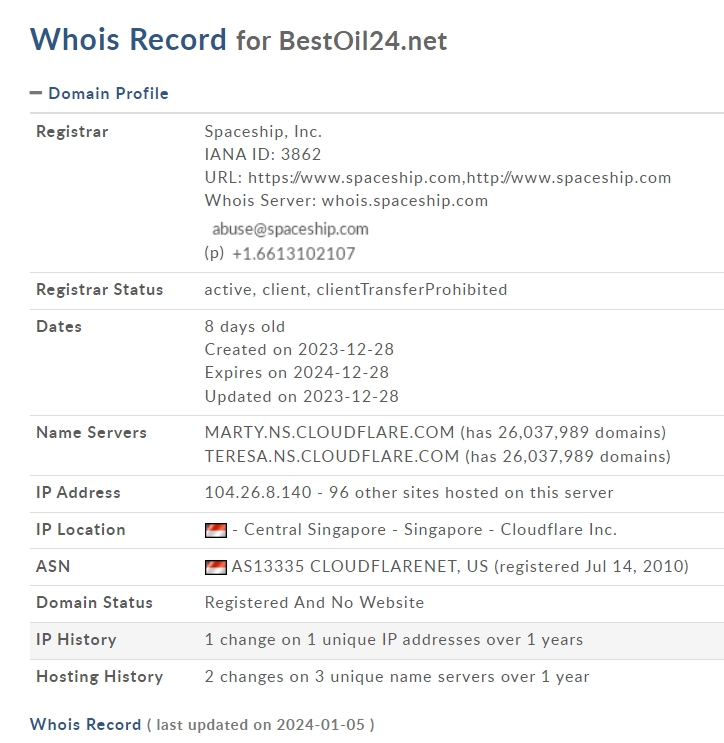Open TERESA.NS.CLOUDFLARE.COM name server

(x=332, y=456)
